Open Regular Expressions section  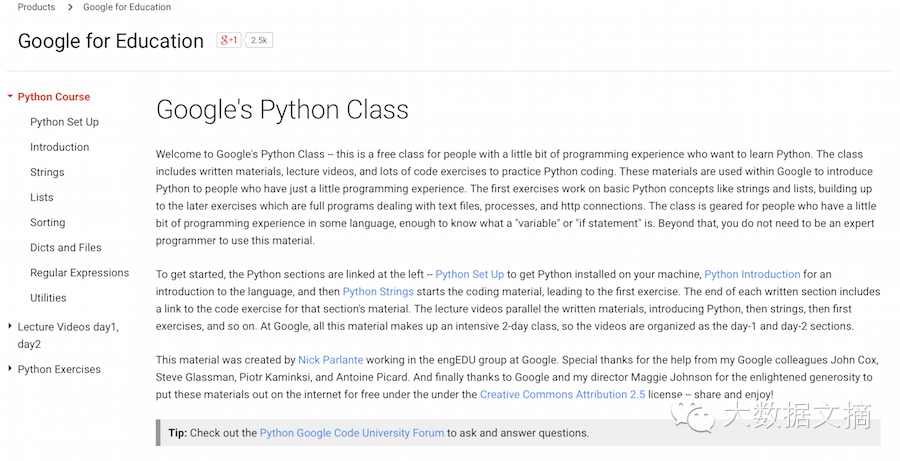click(79, 273)
